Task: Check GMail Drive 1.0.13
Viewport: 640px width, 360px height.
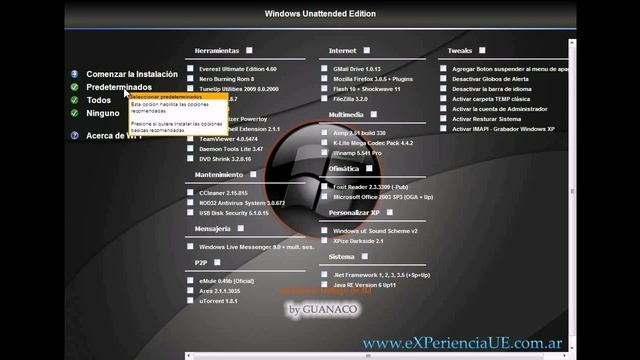Action: coord(324,69)
